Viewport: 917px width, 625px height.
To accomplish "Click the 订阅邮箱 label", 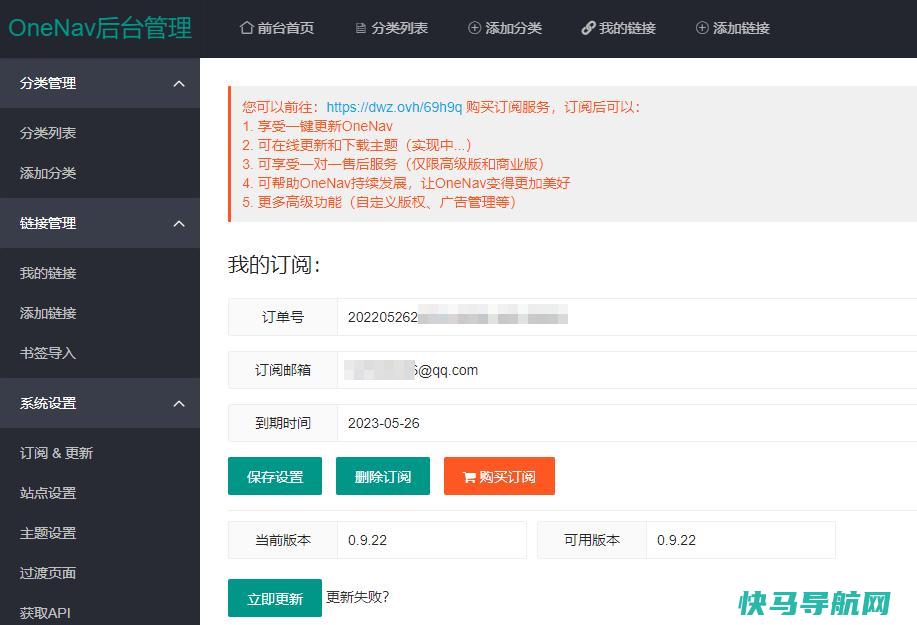I will pyautogui.click(x=283, y=370).
